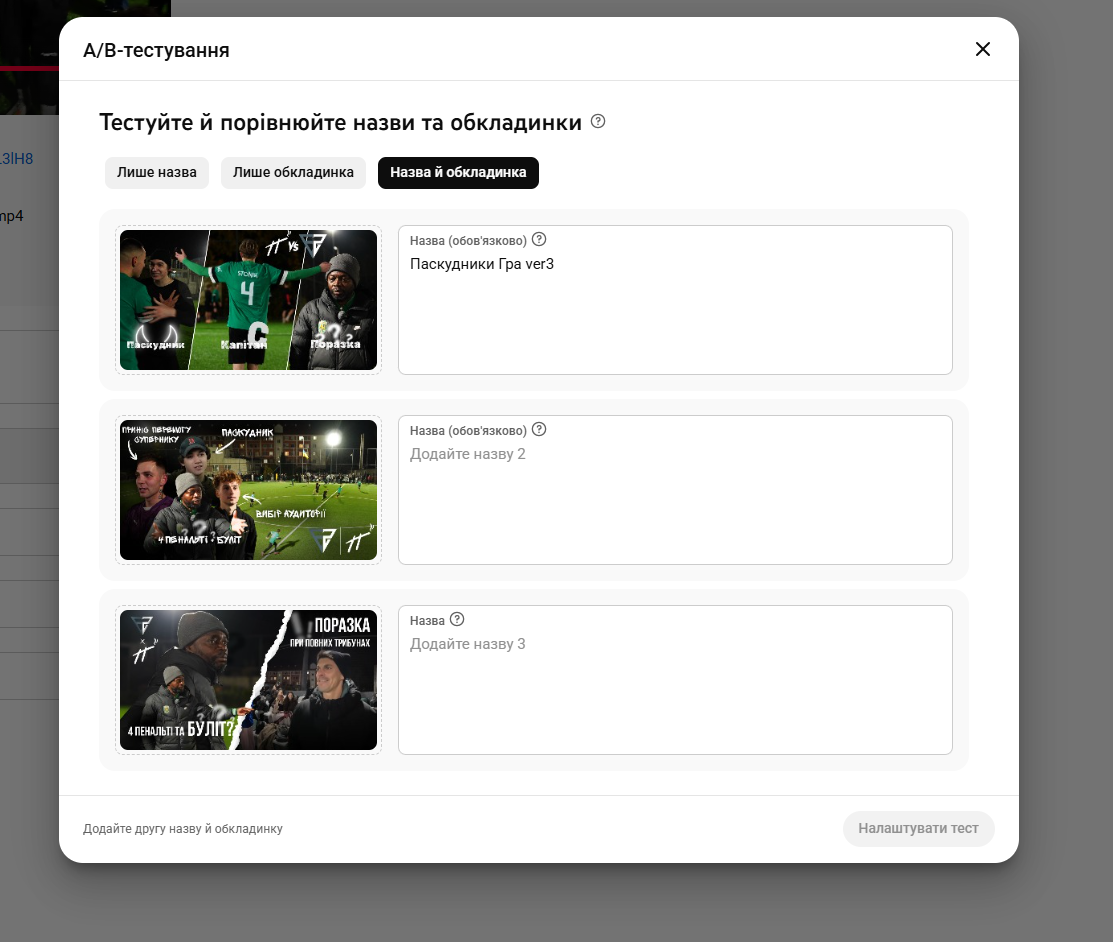Click the heading 'Тестуйте й порівнюйте назви та обкладинки'
This screenshot has width=1113, height=942.
coord(340,122)
